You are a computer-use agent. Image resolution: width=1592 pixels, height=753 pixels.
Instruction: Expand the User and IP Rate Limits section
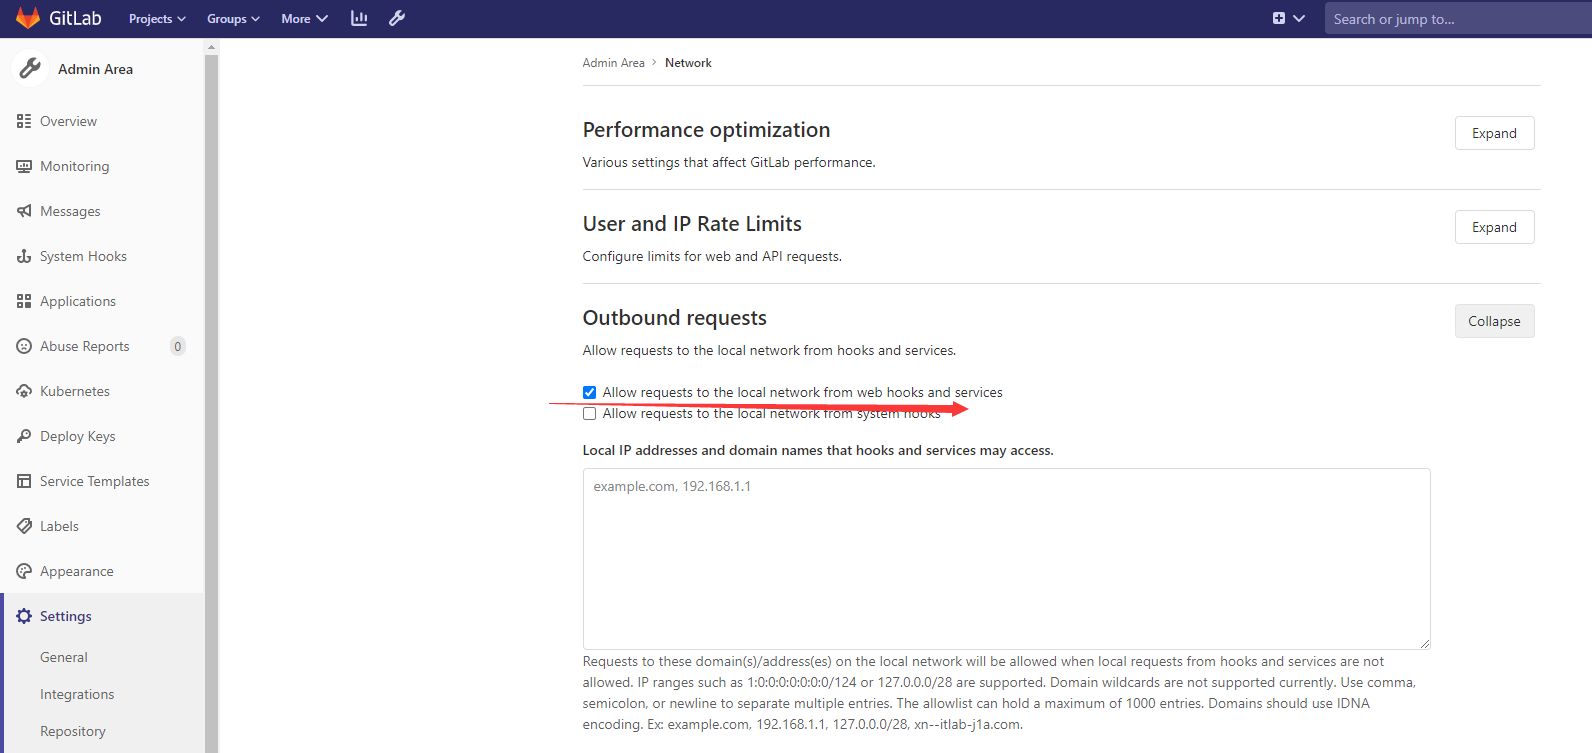click(1494, 227)
